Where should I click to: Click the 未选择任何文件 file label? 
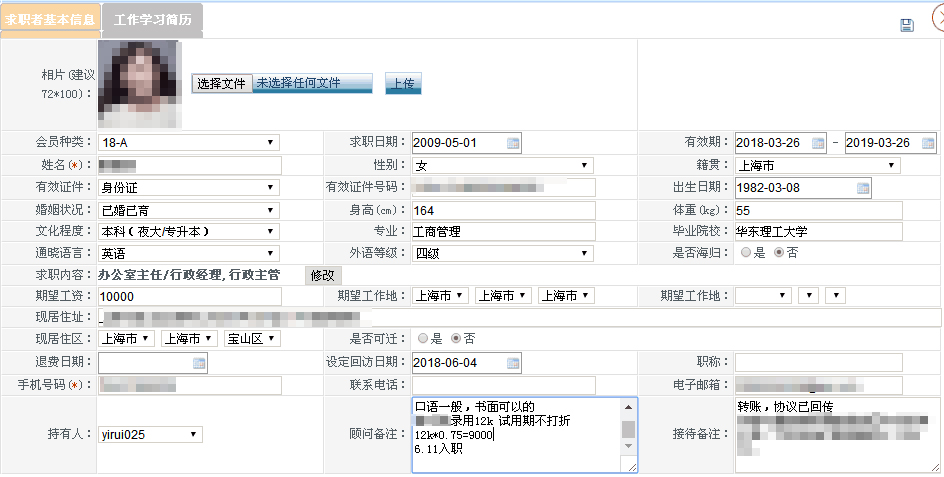point(298,83)
